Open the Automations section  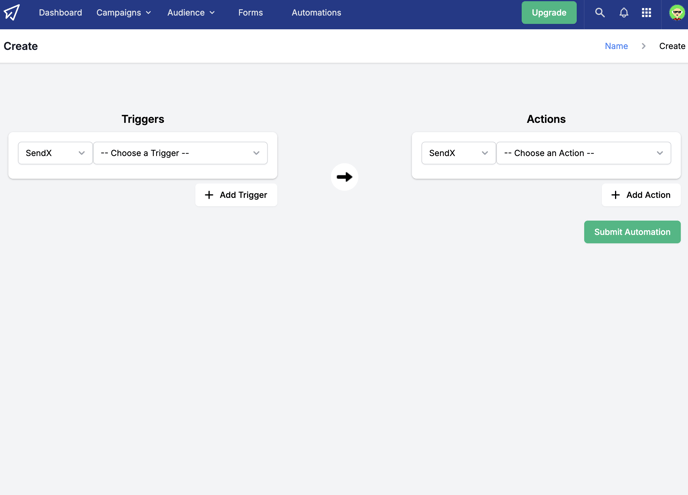pos(316,13)
